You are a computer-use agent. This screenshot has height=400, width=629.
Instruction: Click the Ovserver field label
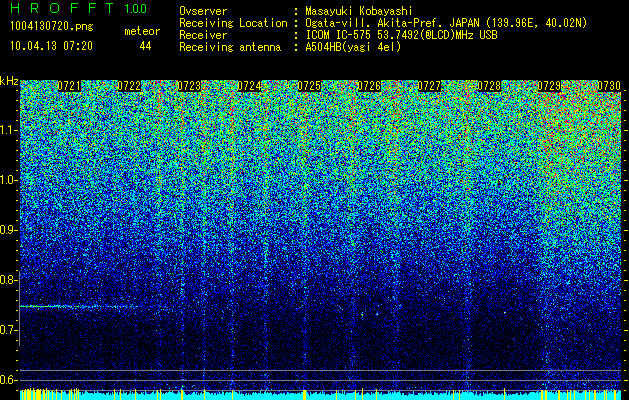click(x=203, y=11)
